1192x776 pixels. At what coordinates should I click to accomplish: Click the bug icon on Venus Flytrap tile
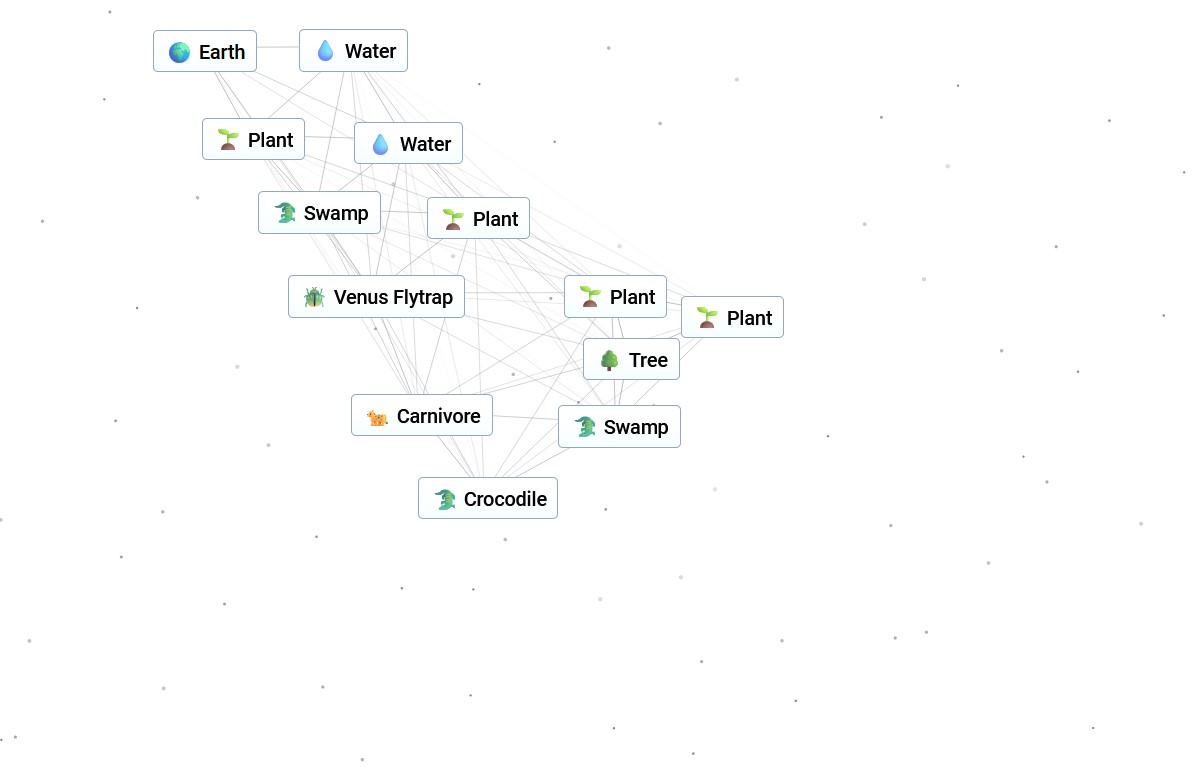[314, 297]
